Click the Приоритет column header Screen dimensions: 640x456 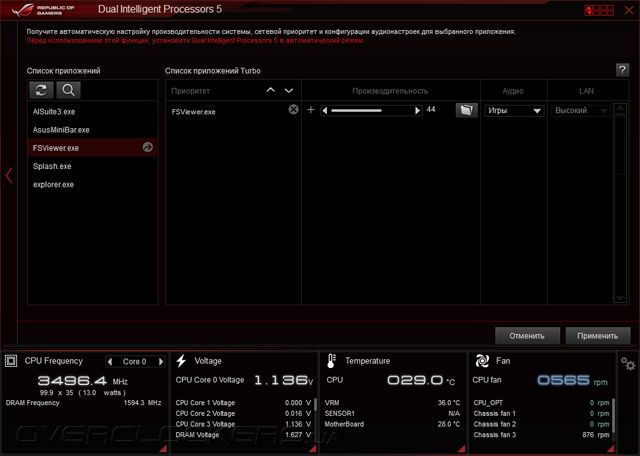click(x=191, y=91)
